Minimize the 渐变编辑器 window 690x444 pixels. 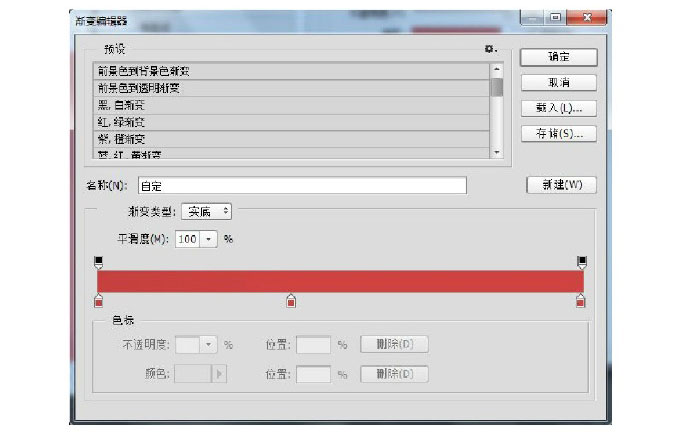532,18
